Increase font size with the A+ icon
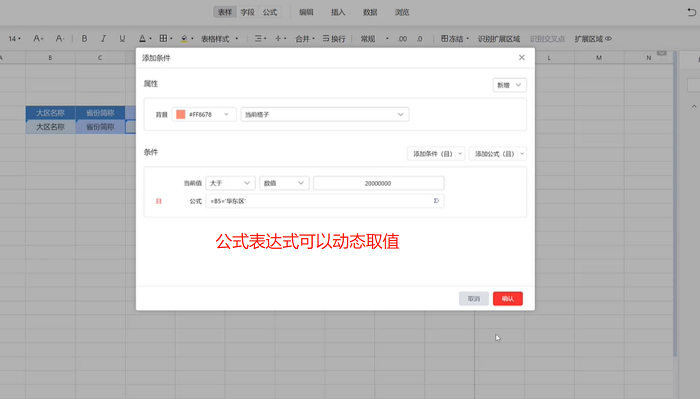 (38, 39)
